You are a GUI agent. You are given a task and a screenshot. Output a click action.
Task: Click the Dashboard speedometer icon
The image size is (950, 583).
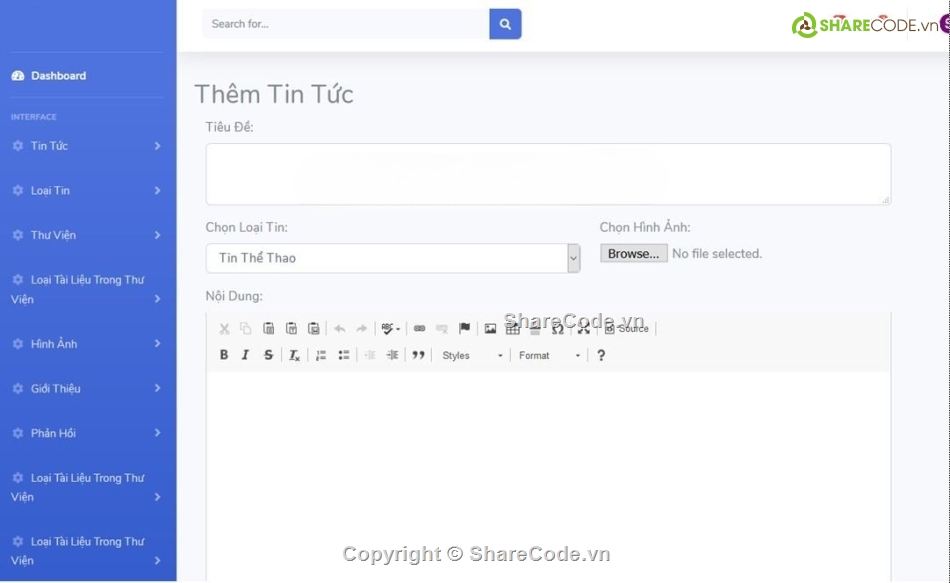tap(18, 76)
